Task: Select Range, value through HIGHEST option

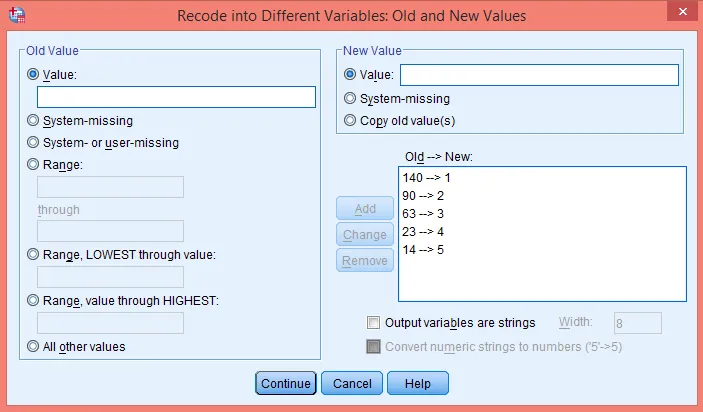Action: (x=34, y=300)
